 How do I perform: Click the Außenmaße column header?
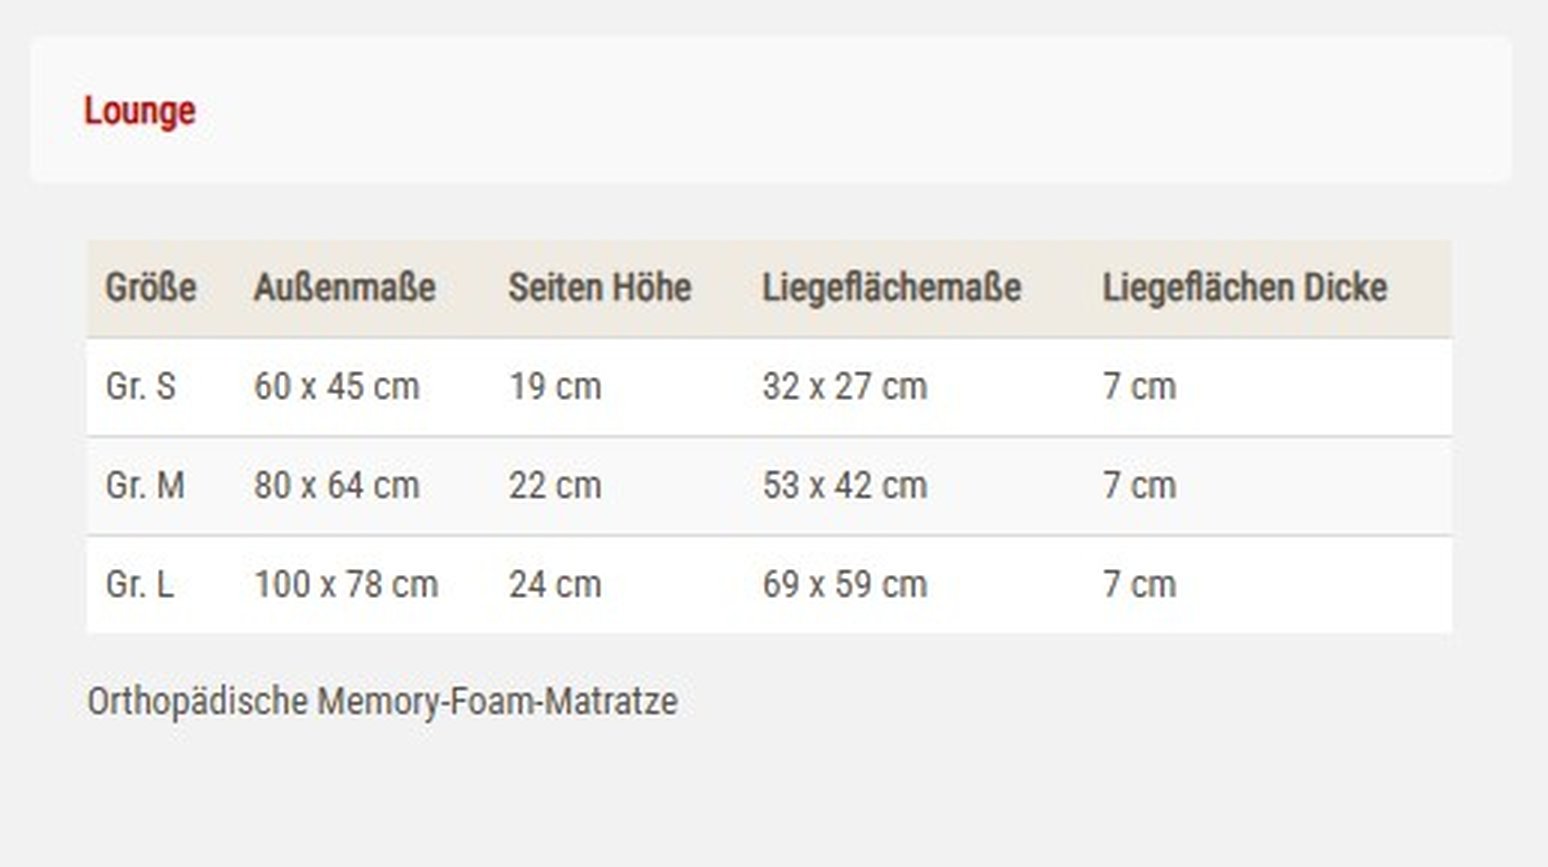click(x=345, y=288)
